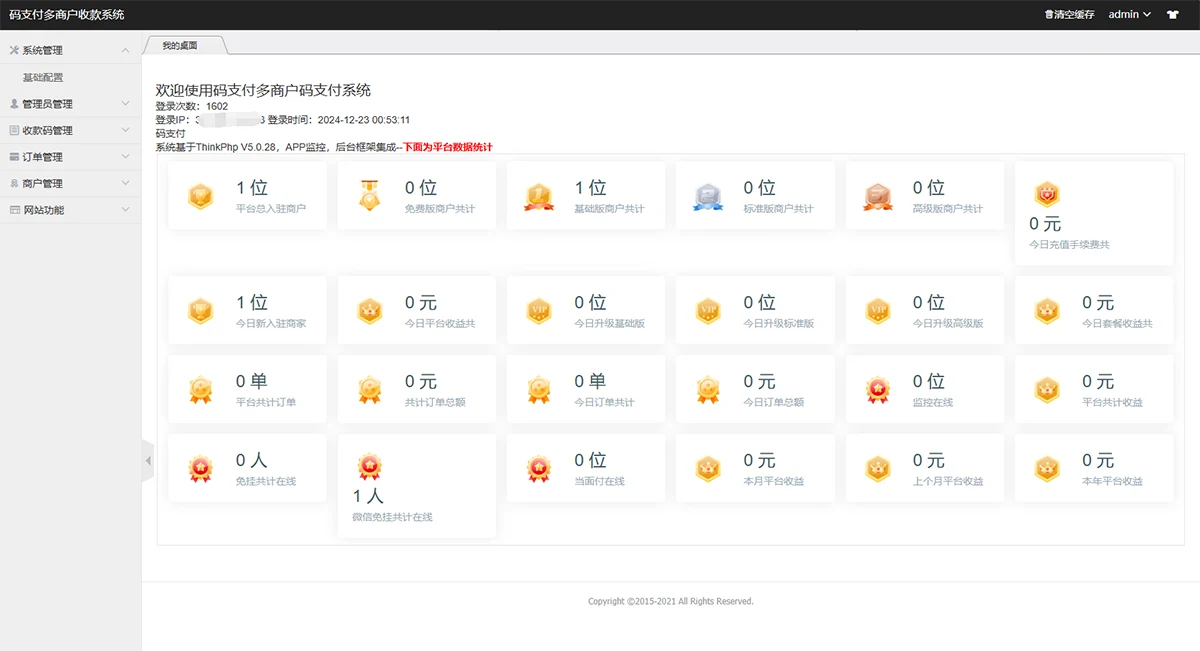Click the 平台总入驻商户 badge icon
The height and width of the screenshot is (651, 1200).
201,196
